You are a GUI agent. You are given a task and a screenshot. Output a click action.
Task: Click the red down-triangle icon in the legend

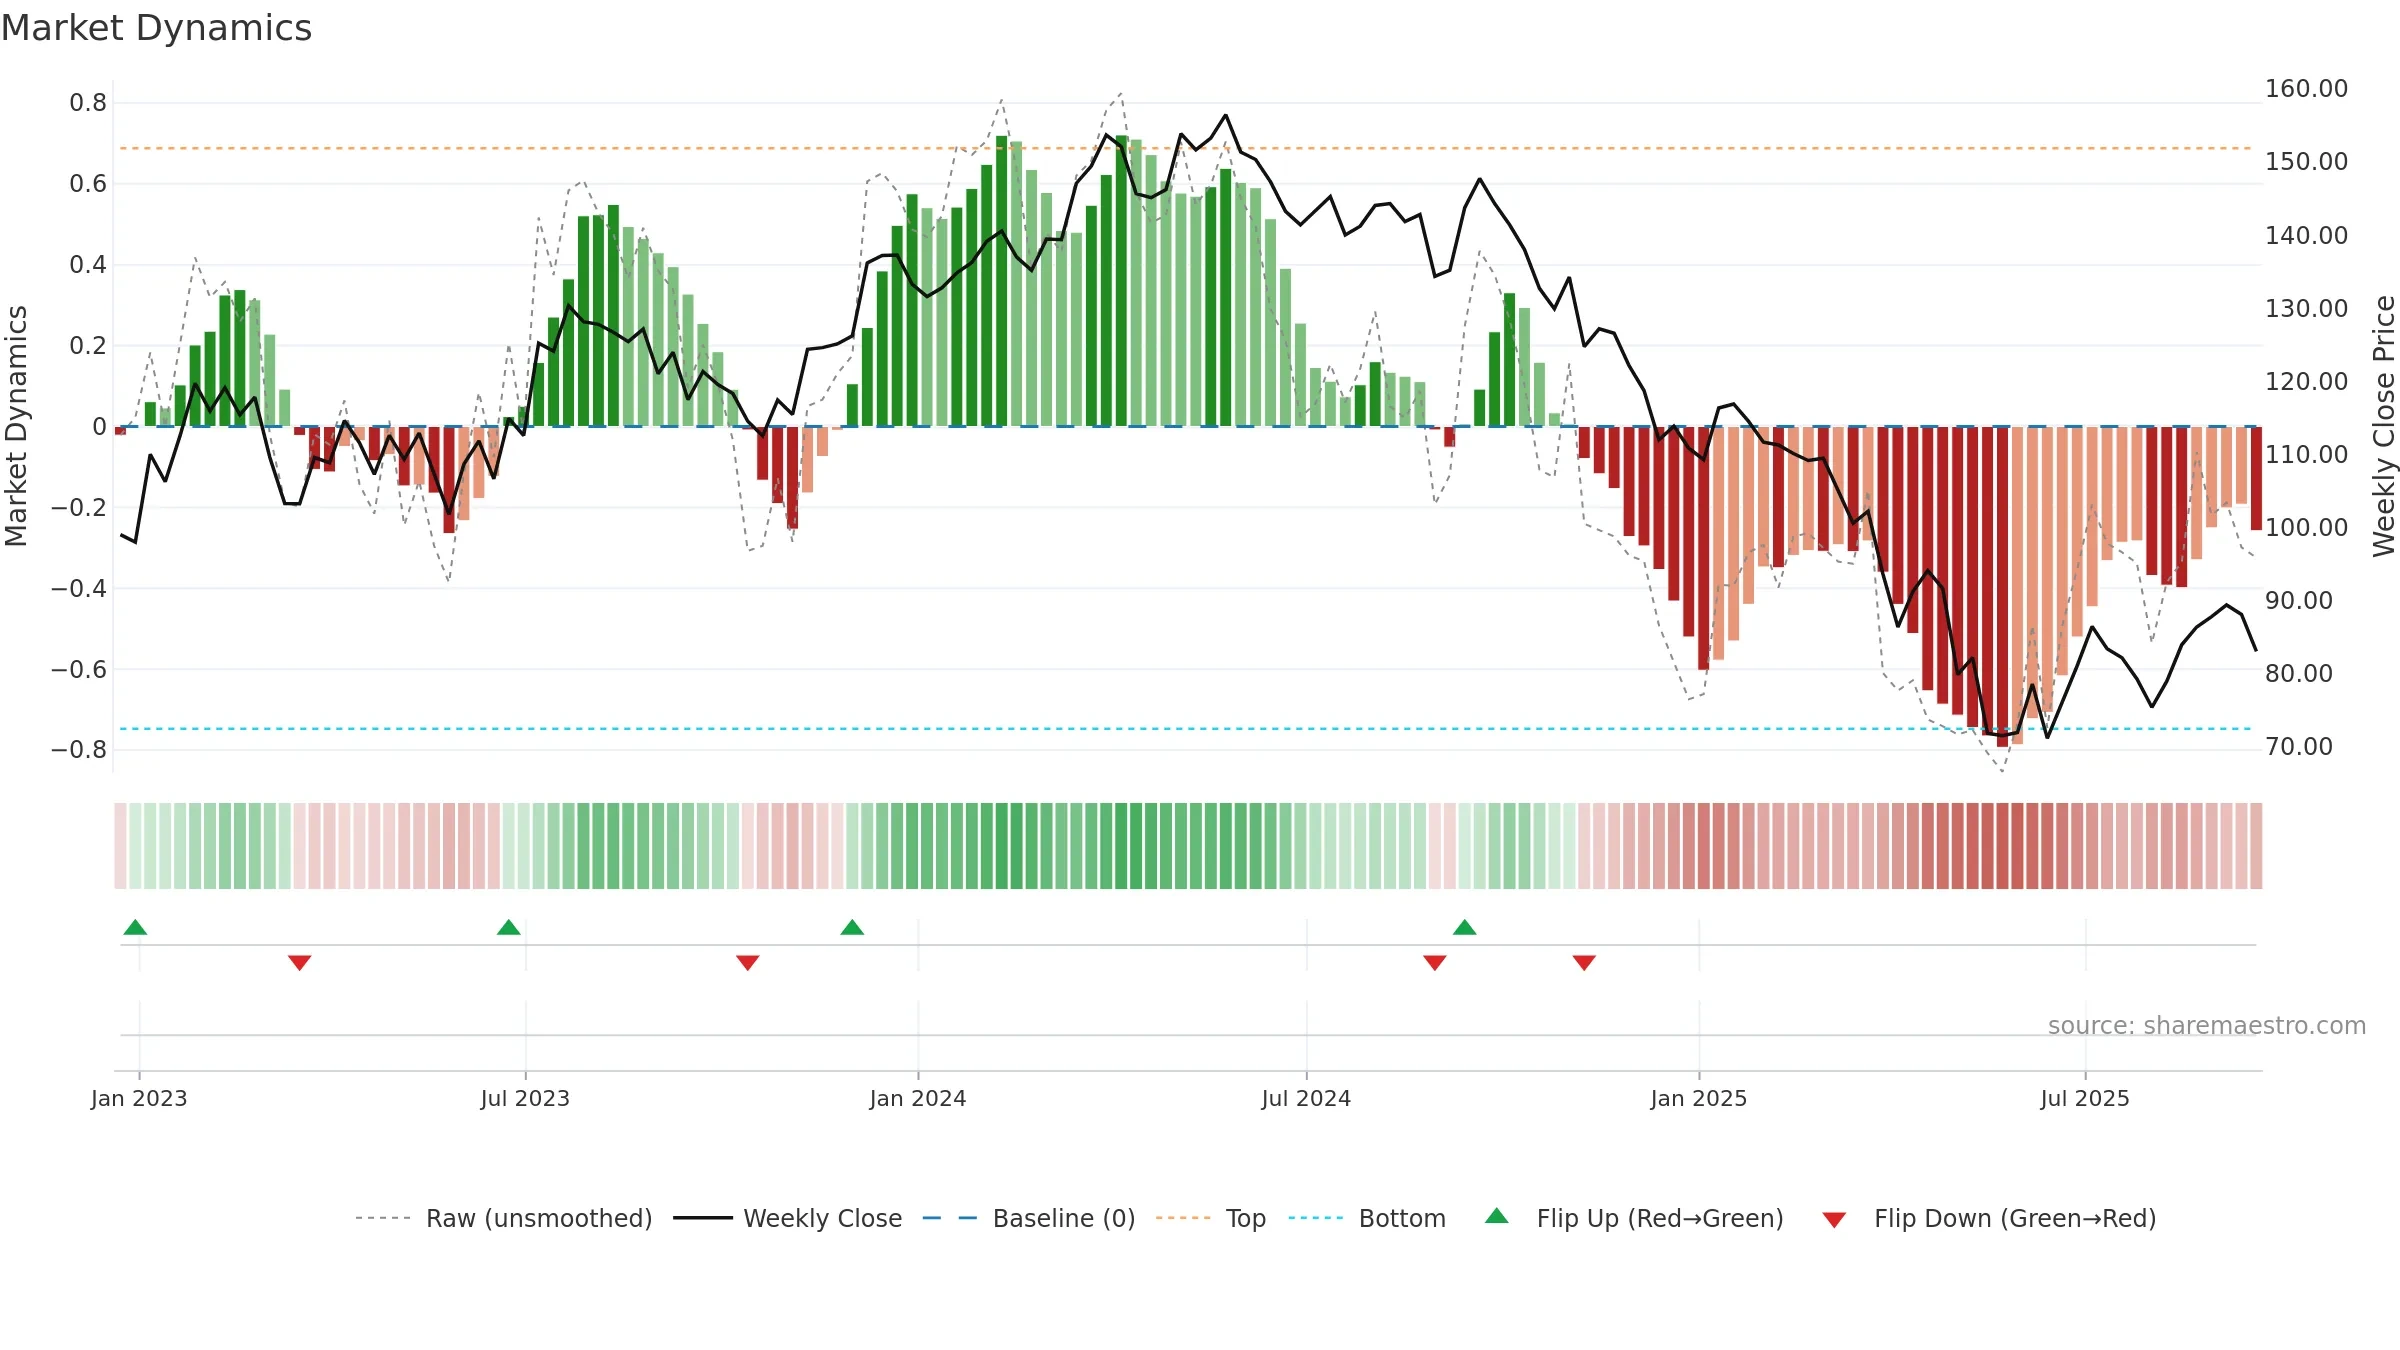pyautogui.click(x=1834, y=1220)
